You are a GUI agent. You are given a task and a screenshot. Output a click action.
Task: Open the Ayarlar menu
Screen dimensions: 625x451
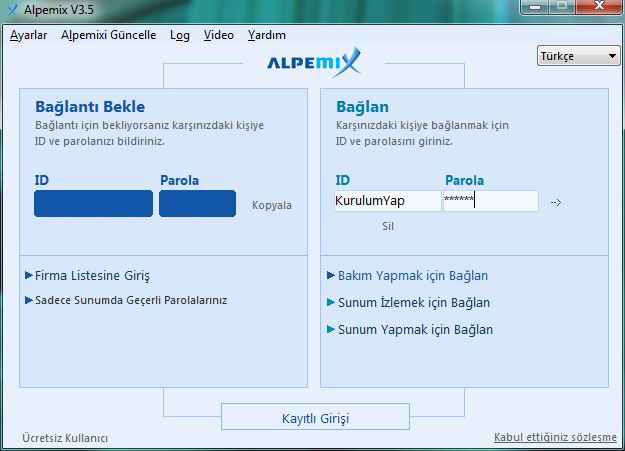tap(28, 35)
